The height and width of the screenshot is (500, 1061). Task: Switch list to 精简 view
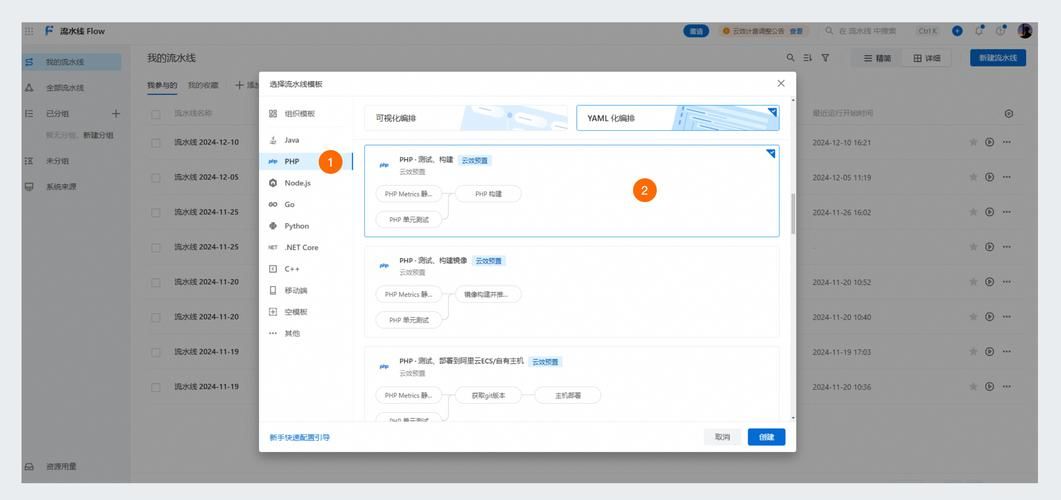(x=877, y=58)
